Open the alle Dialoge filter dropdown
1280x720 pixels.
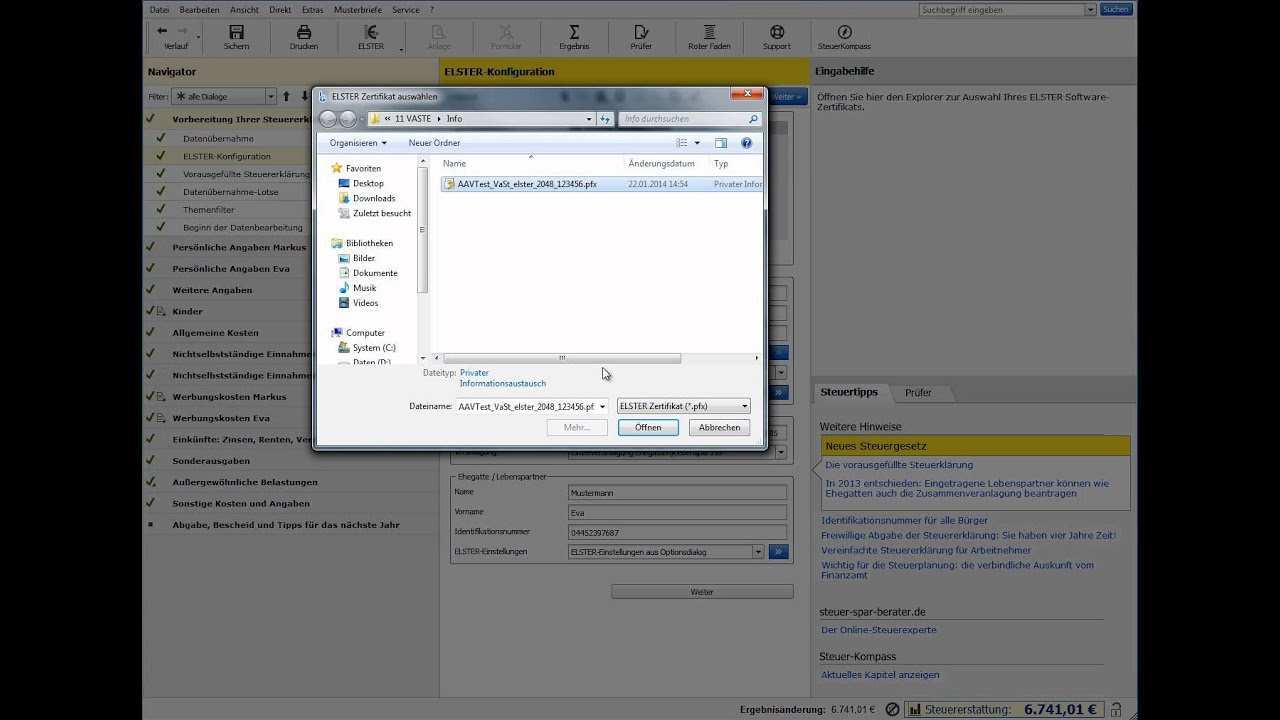tap(224, 97)
